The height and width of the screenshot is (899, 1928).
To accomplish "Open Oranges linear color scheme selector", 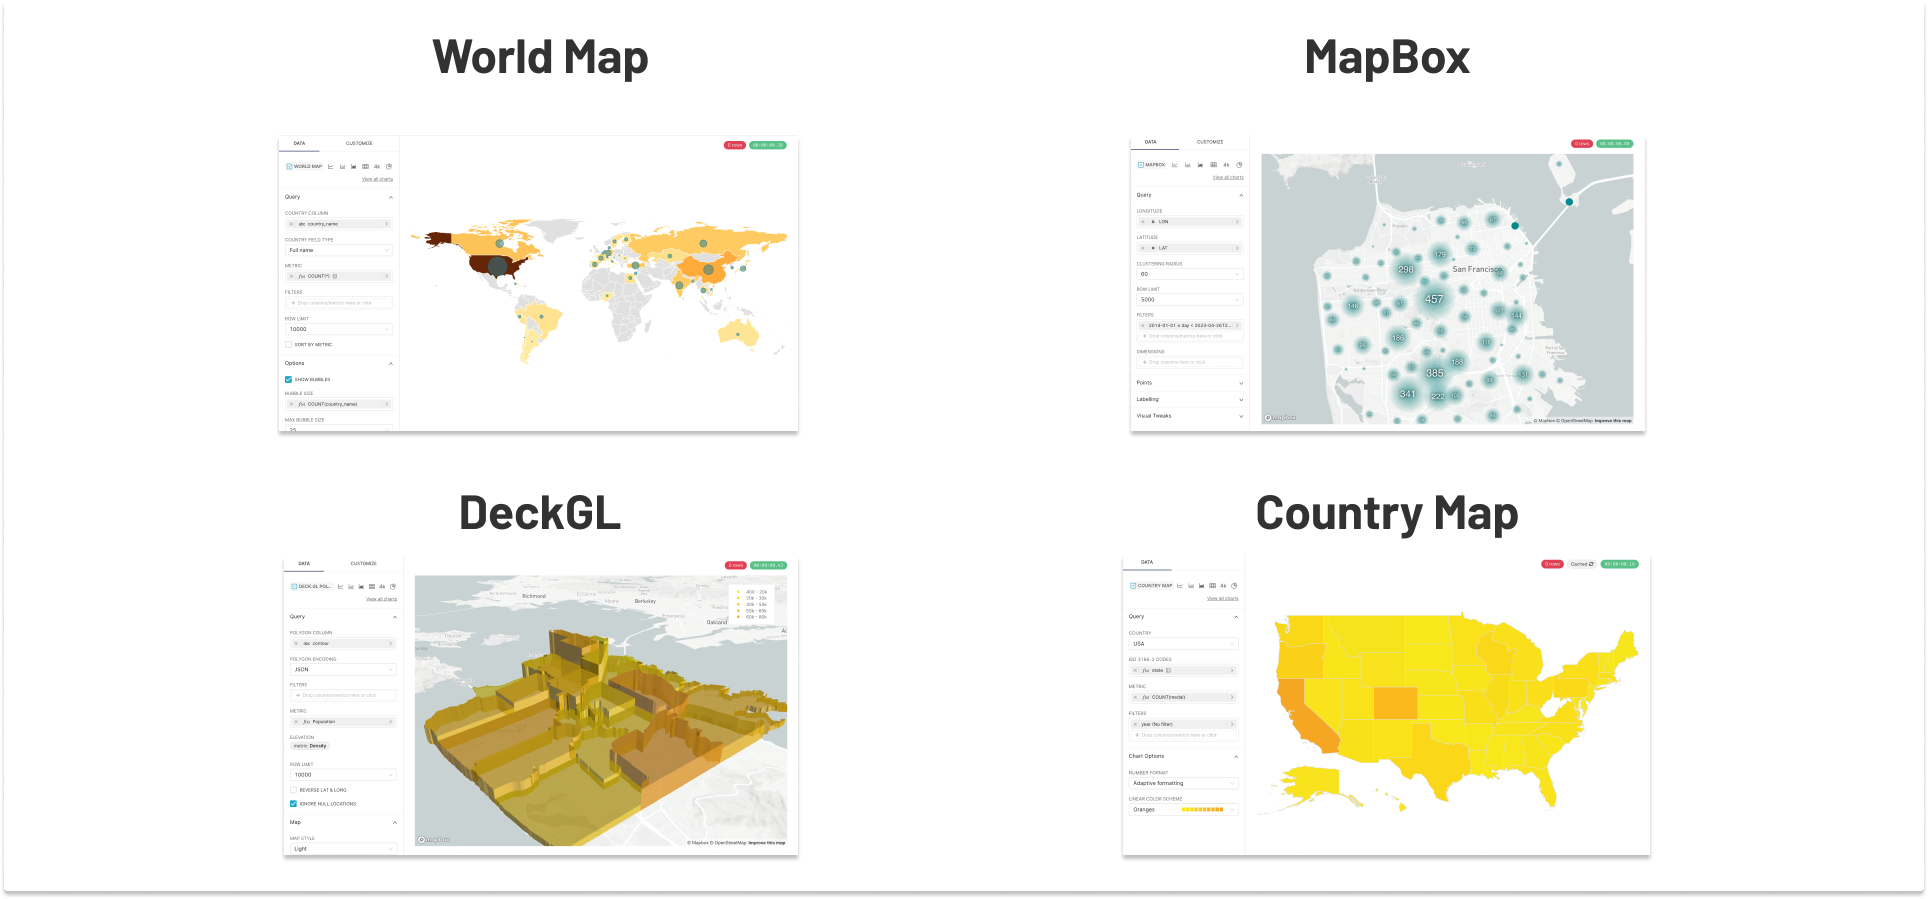I will pos(1184,810).
